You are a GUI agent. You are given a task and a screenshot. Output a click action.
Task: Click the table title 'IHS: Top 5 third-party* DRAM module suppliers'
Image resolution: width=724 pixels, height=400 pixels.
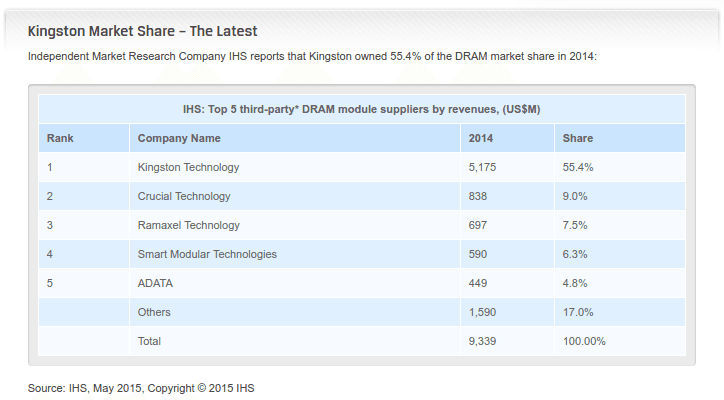(362, 109)
